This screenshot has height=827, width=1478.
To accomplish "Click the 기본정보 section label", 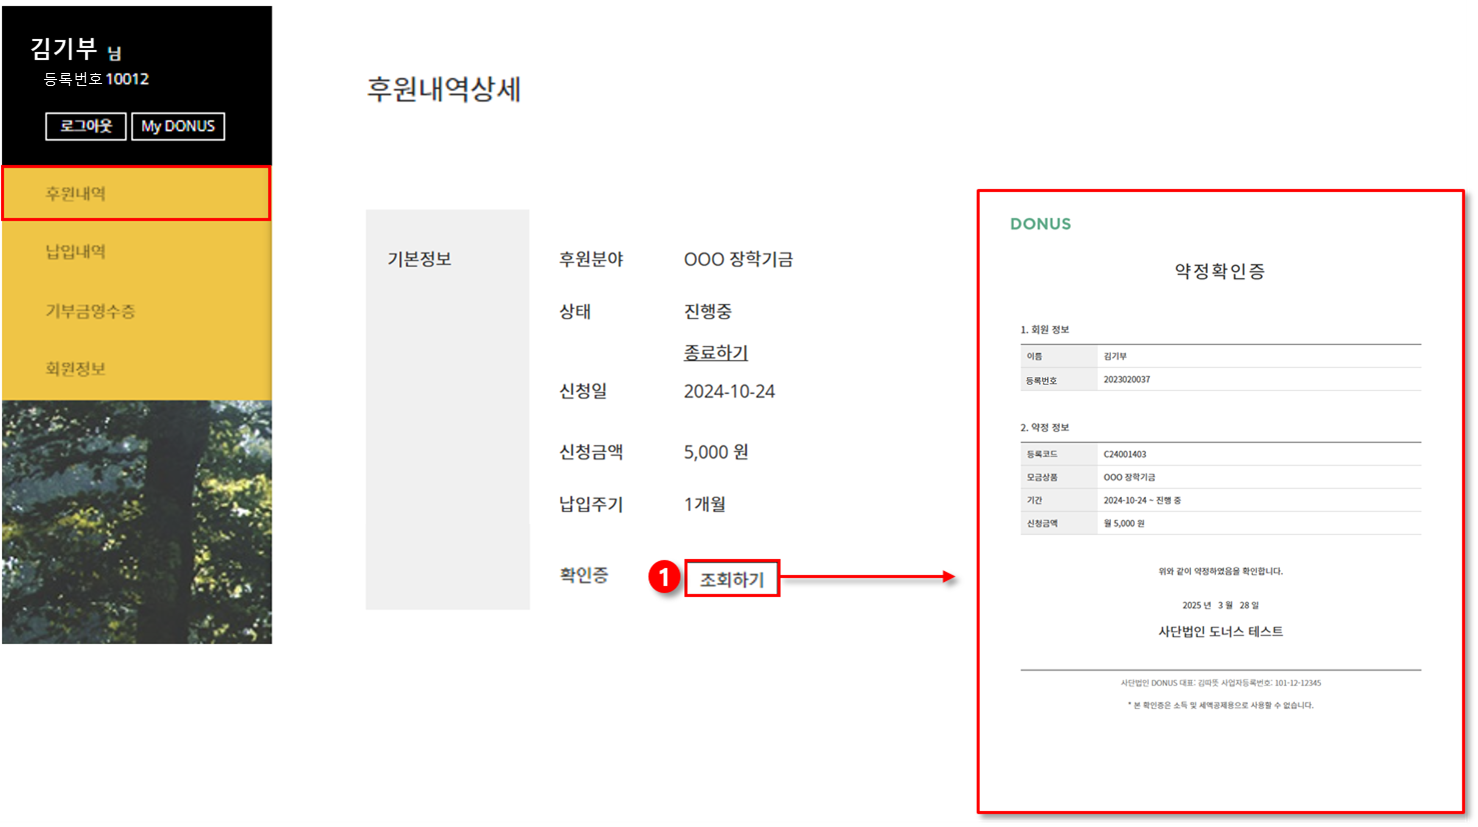I will [419, 259].
